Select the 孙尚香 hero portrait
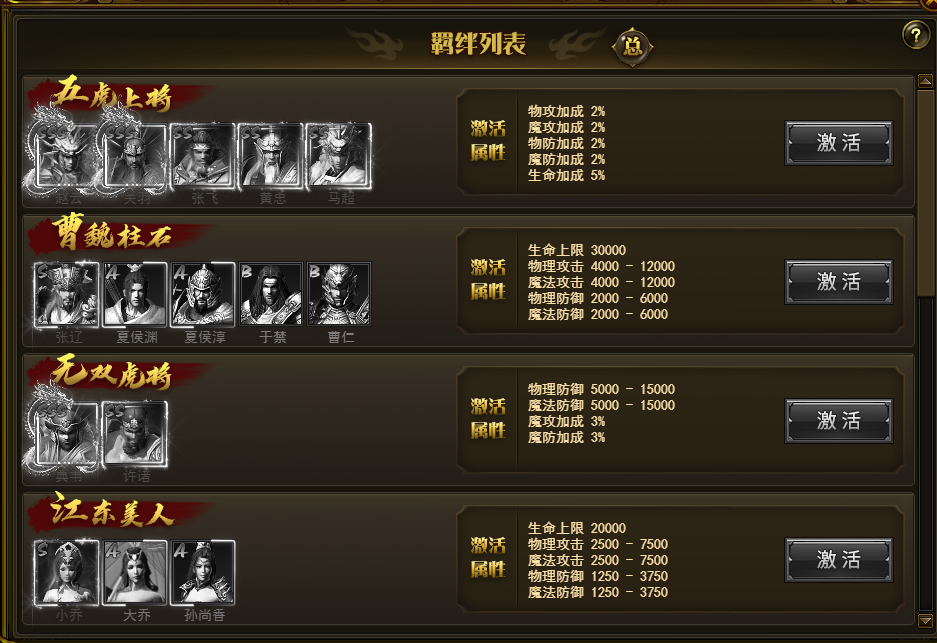Viewport: 937px width, 643px height. click(203, 572)
